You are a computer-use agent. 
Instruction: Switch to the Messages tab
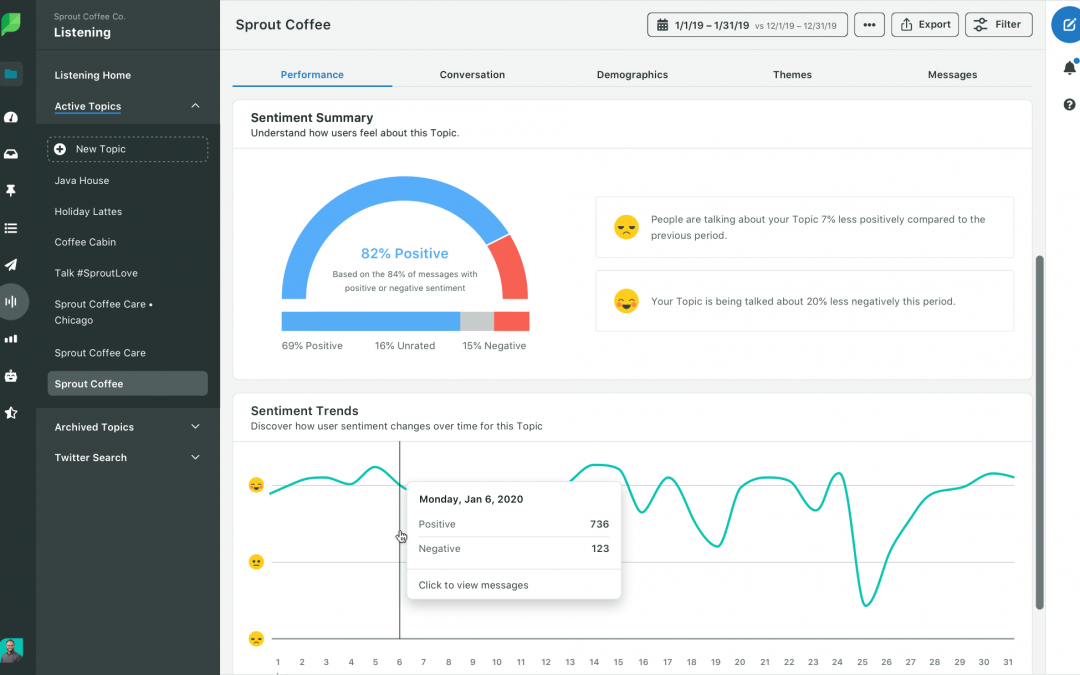pyautogui.click(x=952, y=74)
